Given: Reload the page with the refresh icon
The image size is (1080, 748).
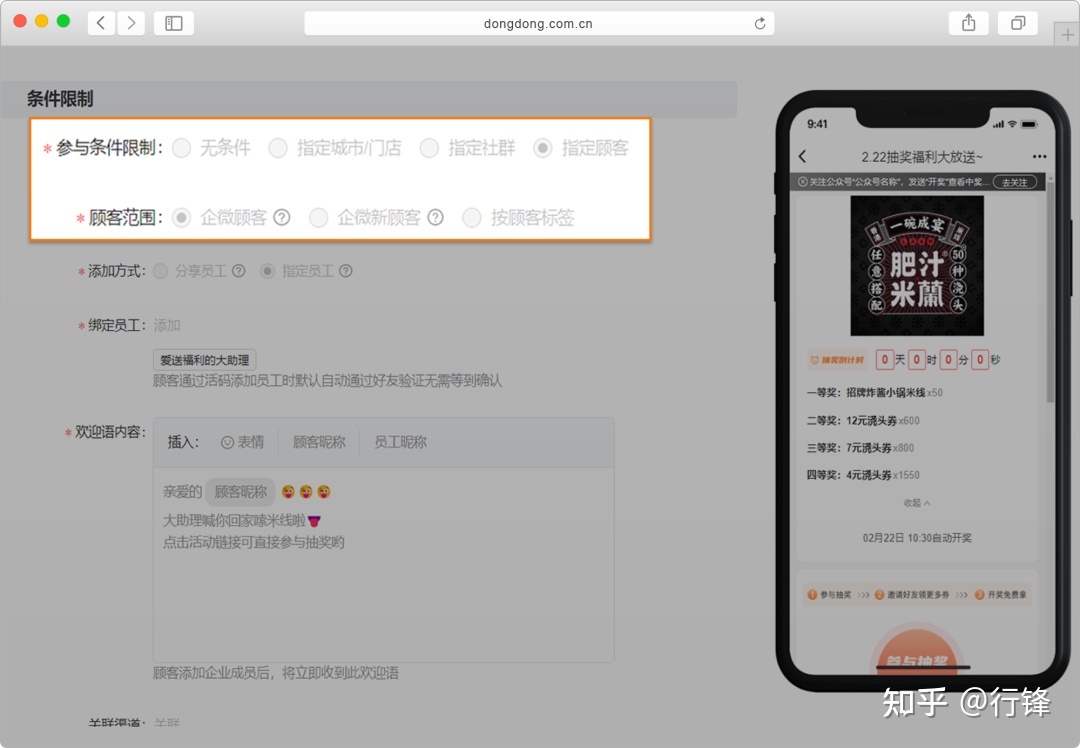Looking at the screenshot, I should click(760, 23).
